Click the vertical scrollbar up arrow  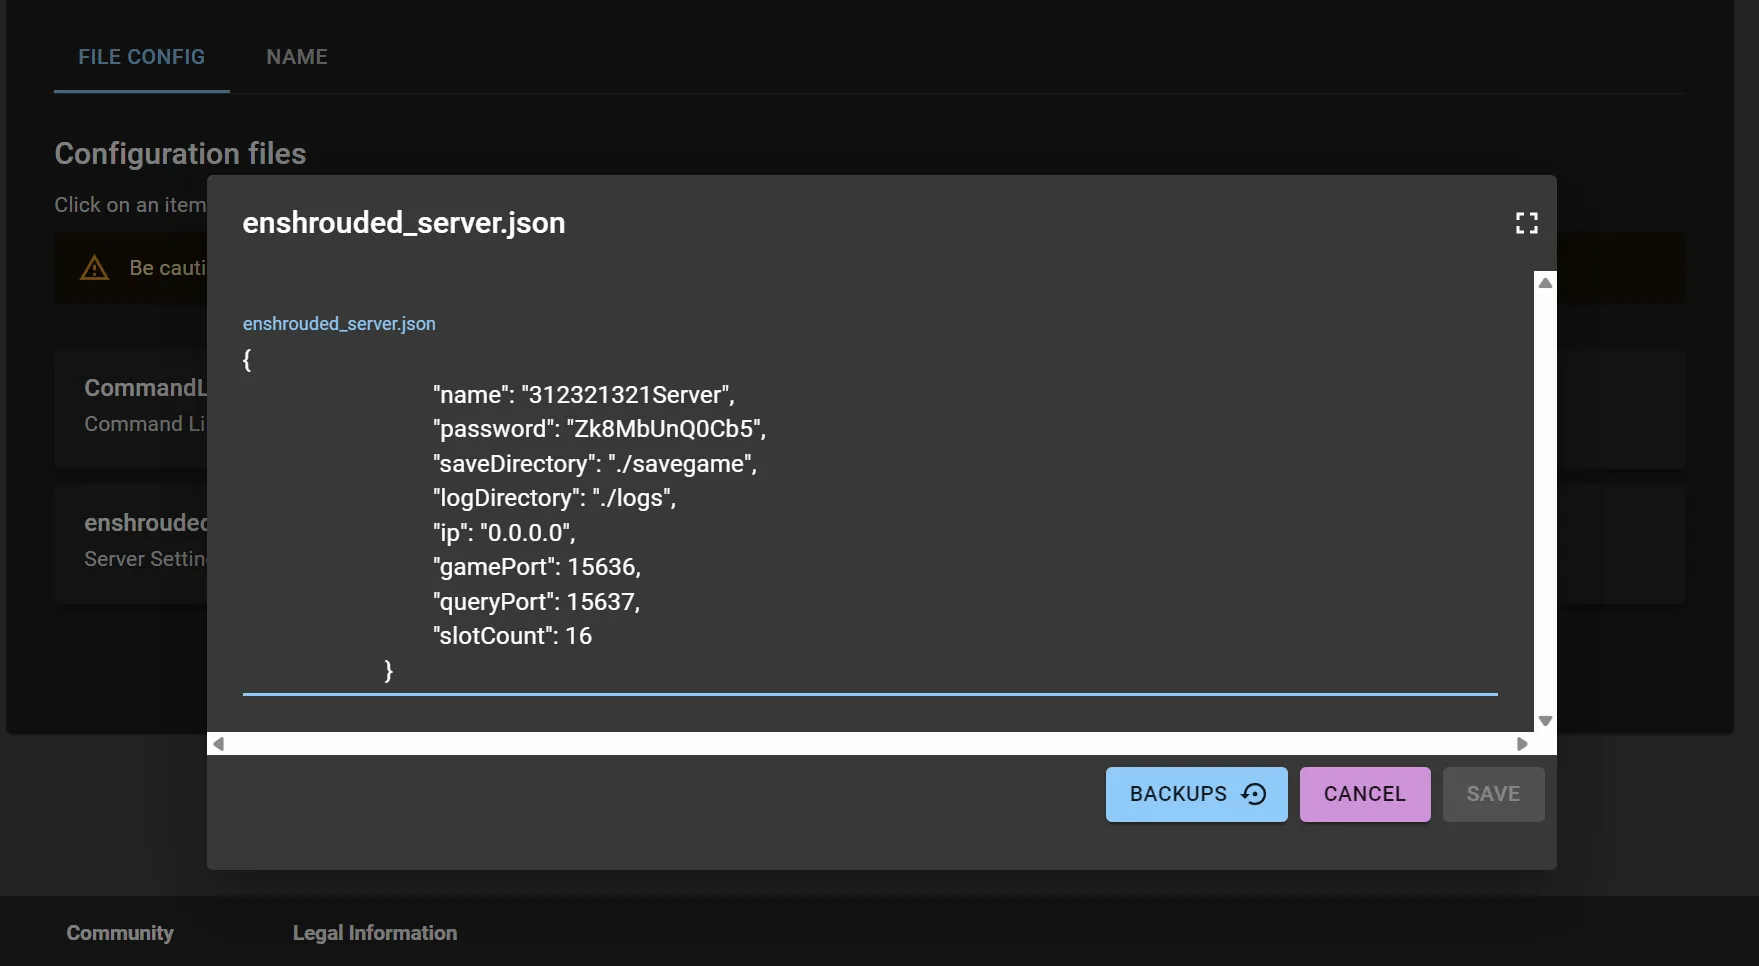tap(1545, 283)
